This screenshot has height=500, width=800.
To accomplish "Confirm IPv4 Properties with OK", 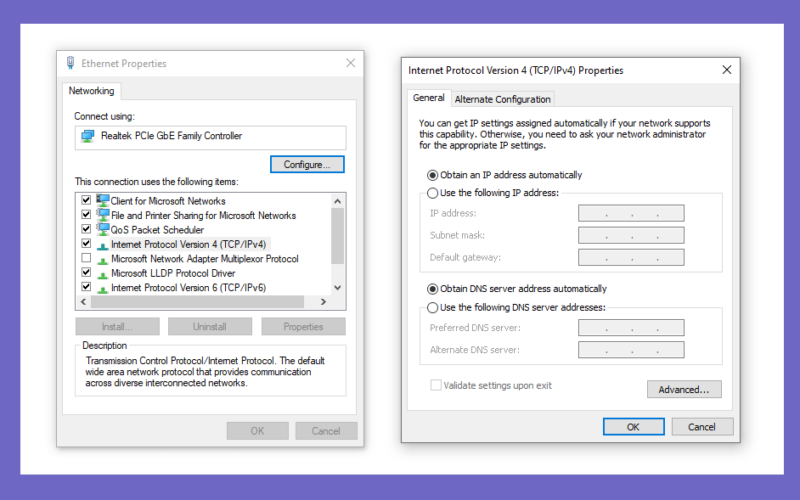I will [634, 427].
